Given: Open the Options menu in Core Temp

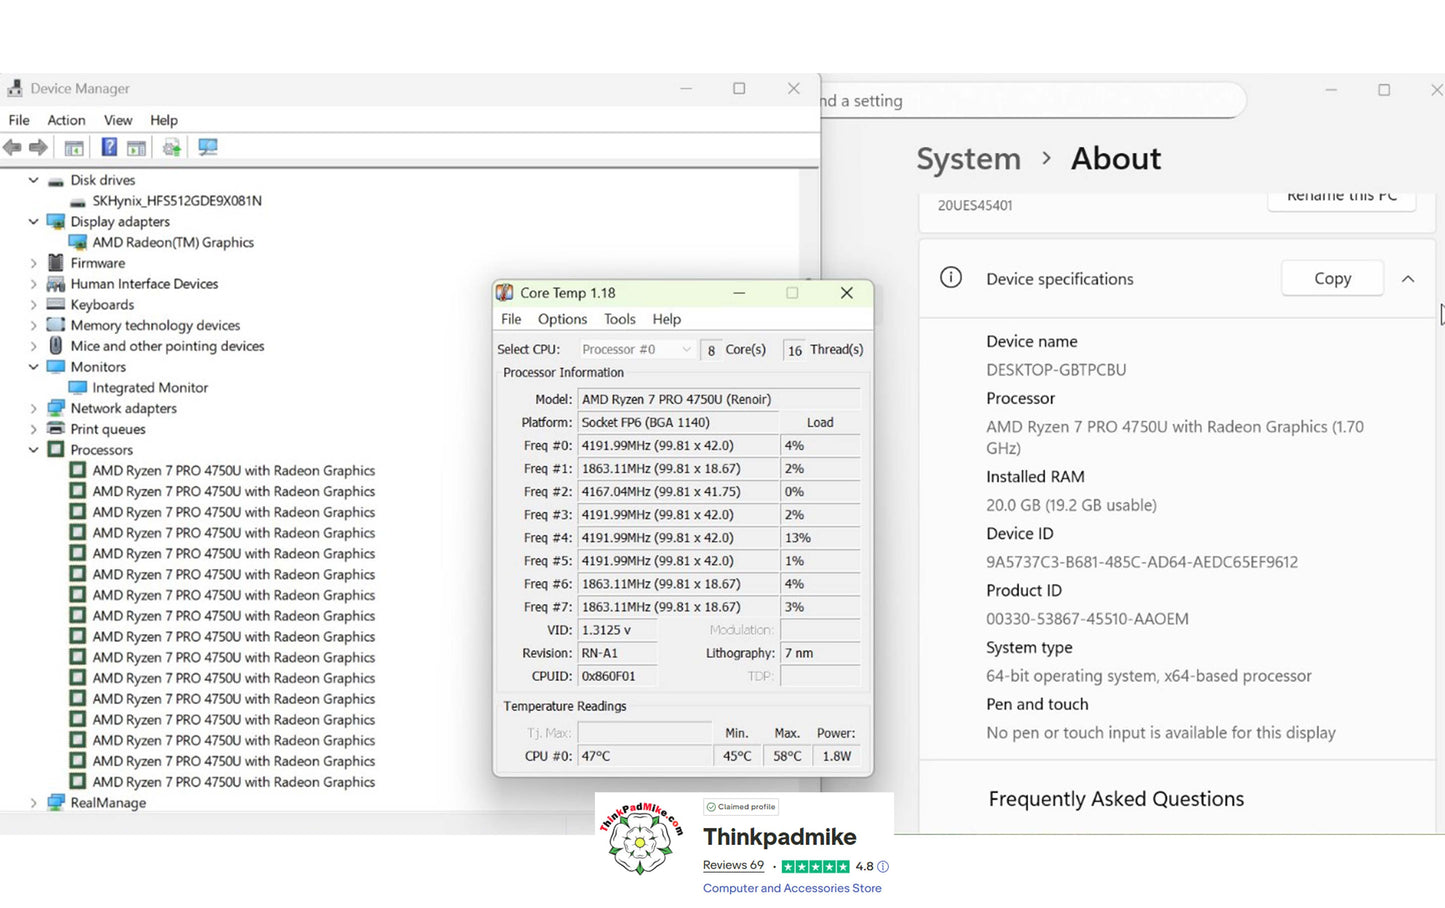Looking at the screenshot, I should coord(562,319).
